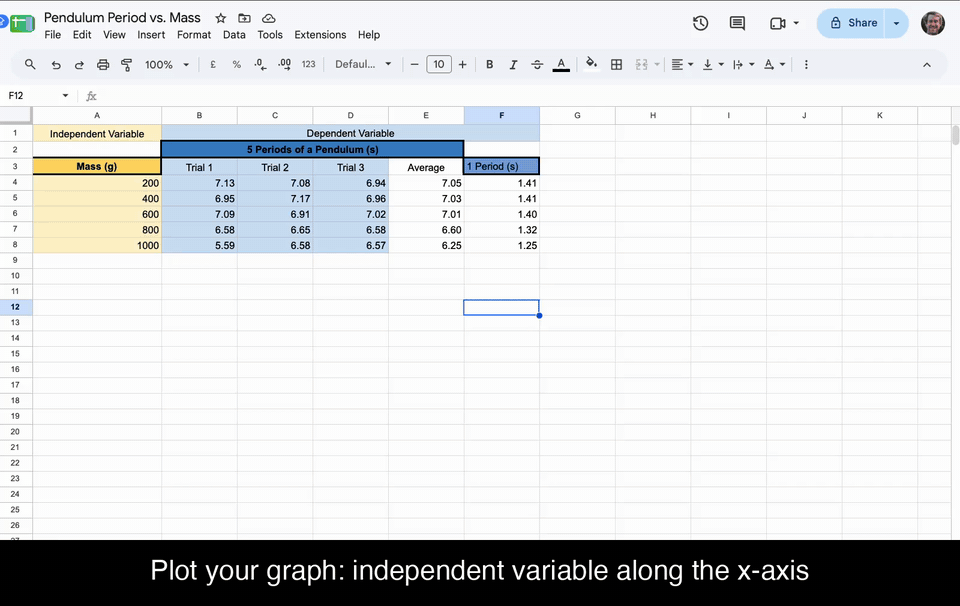Click the undo arrow in toolbar
The height and width of the screenshot is (606, 960).
[x=56, y=64]
